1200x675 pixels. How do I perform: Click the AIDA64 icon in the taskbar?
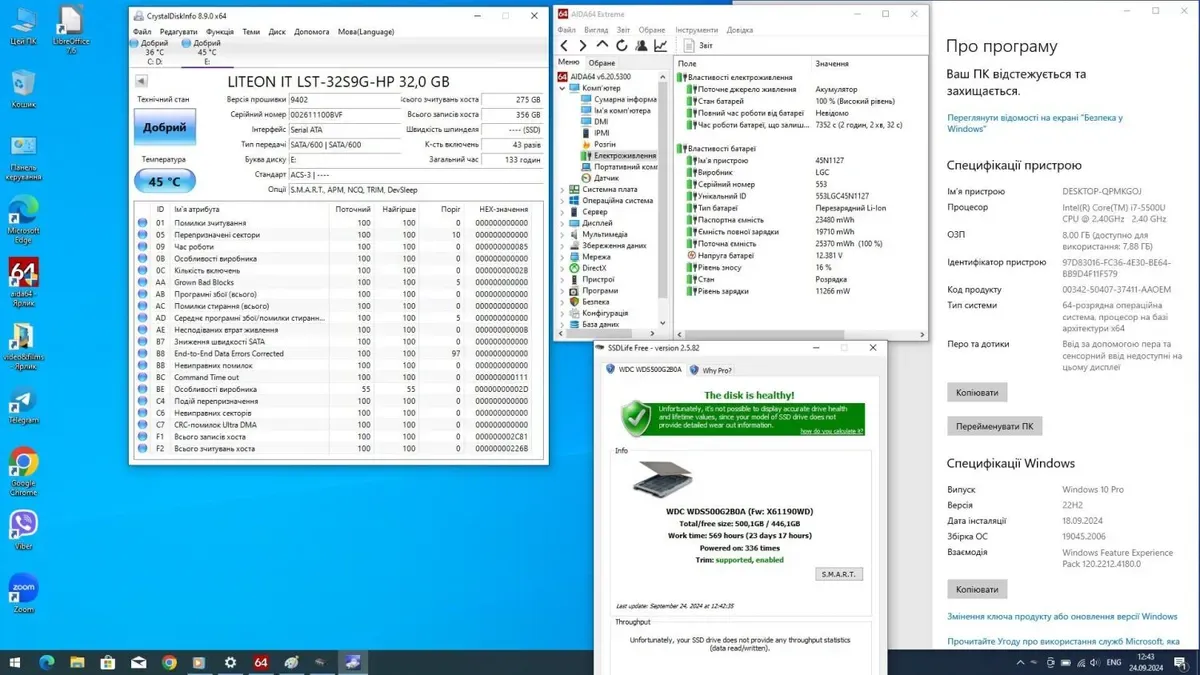pos(261,662)
